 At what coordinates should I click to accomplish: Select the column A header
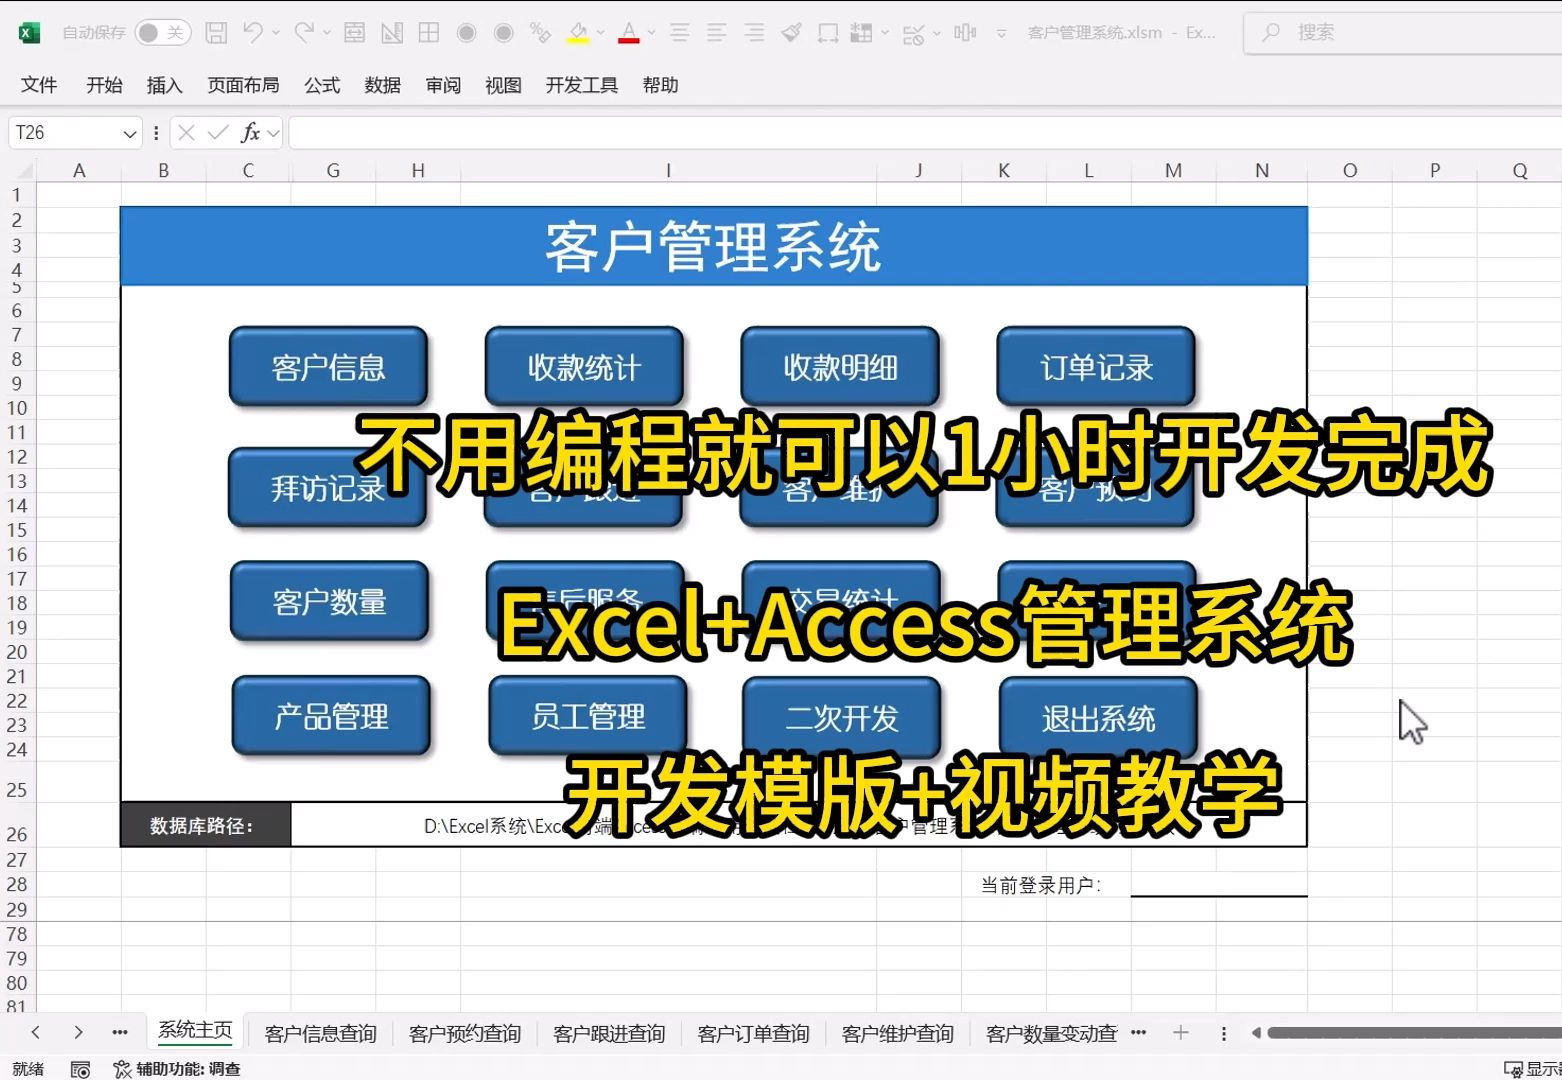[79, 170]
